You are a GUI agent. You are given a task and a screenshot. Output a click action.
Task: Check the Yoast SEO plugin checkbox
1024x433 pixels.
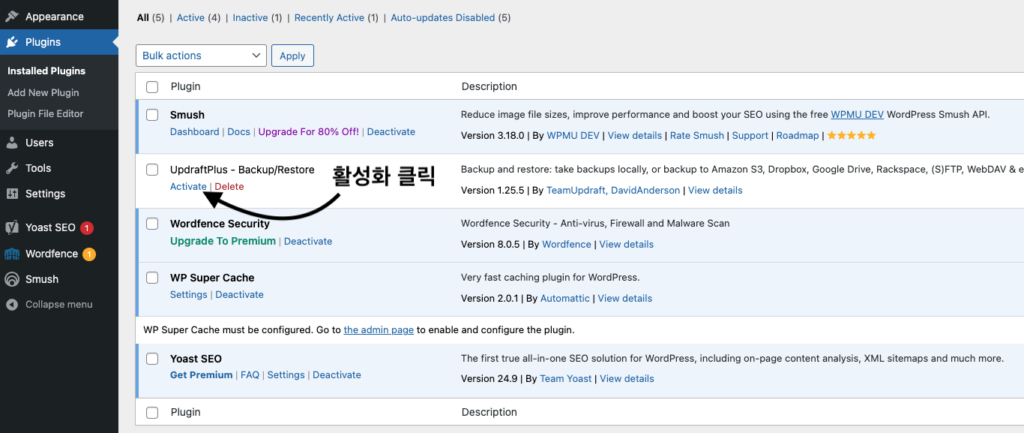coord(152,359)
